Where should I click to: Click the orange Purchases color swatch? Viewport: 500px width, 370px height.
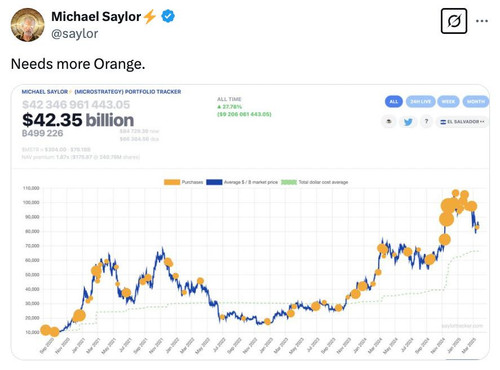(172, 182)
